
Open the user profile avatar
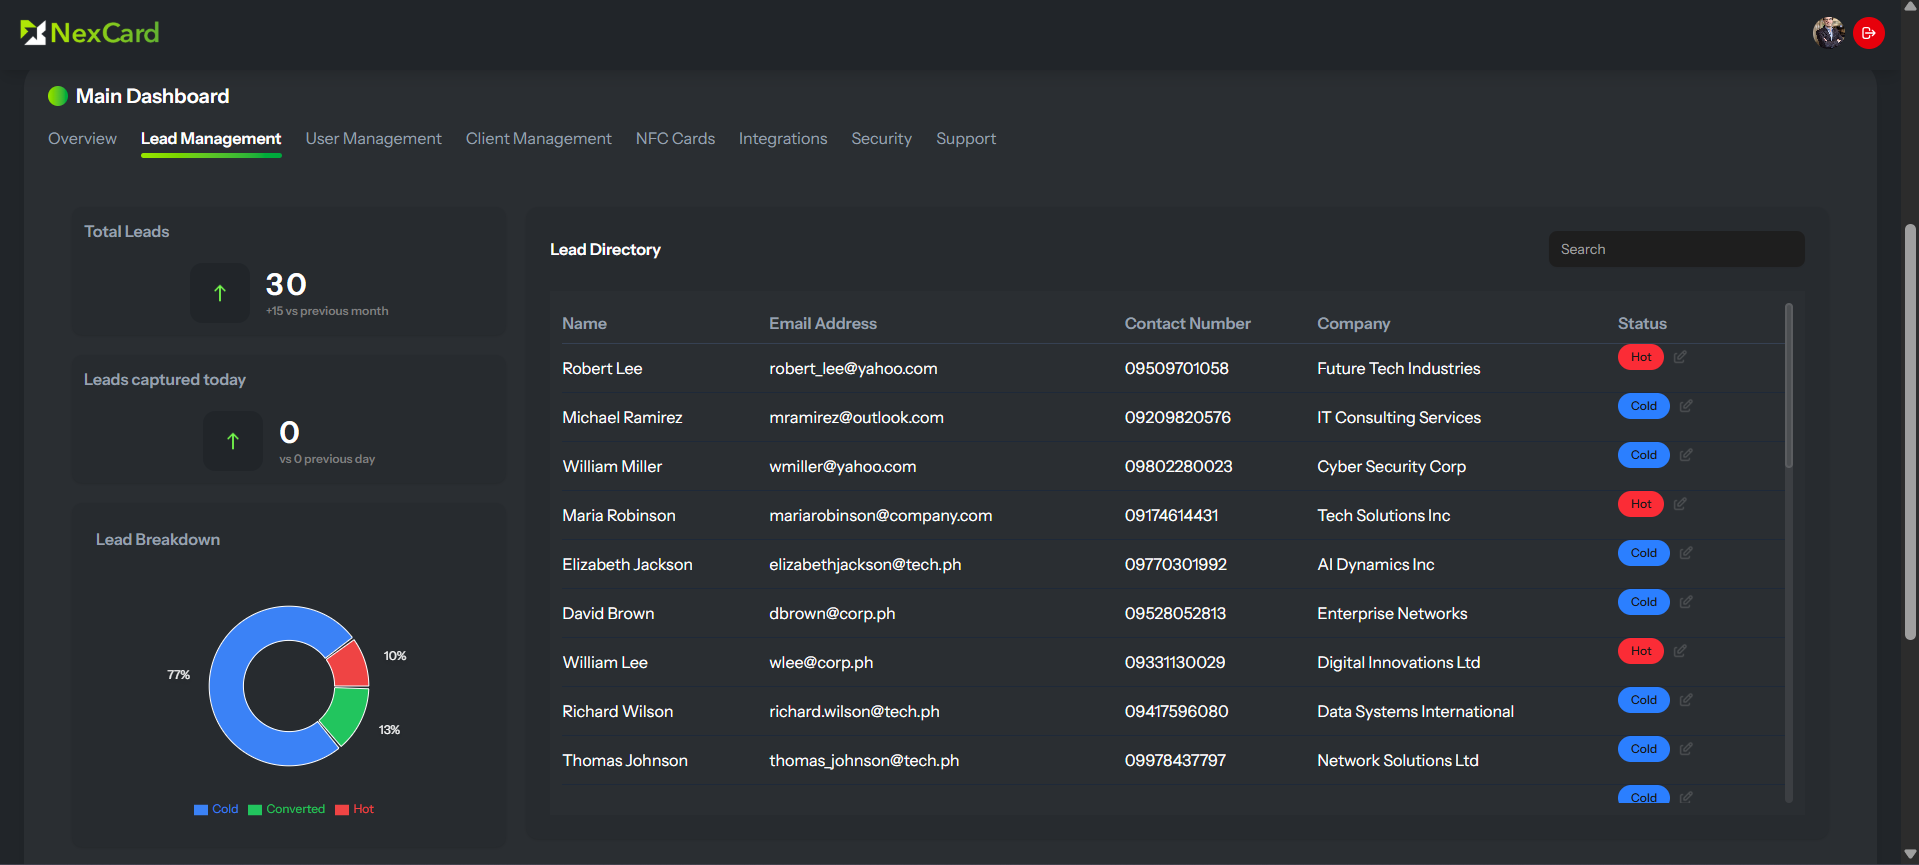1828,33
